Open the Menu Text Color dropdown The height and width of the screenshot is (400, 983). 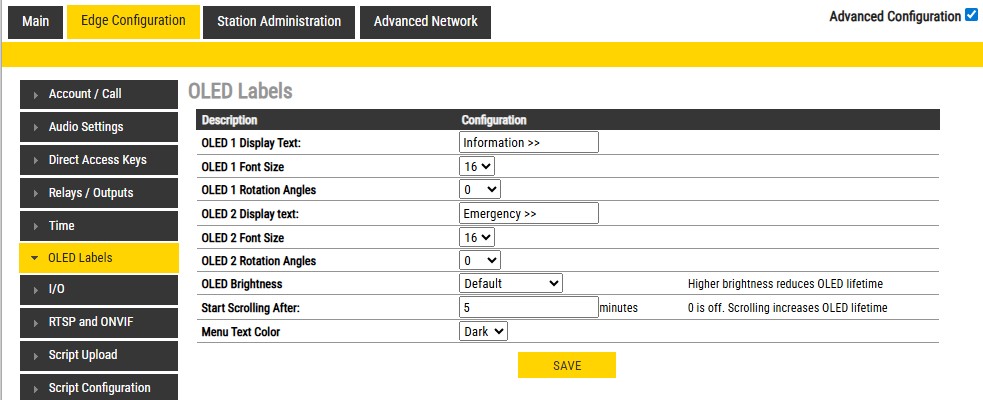pos(484,330)
